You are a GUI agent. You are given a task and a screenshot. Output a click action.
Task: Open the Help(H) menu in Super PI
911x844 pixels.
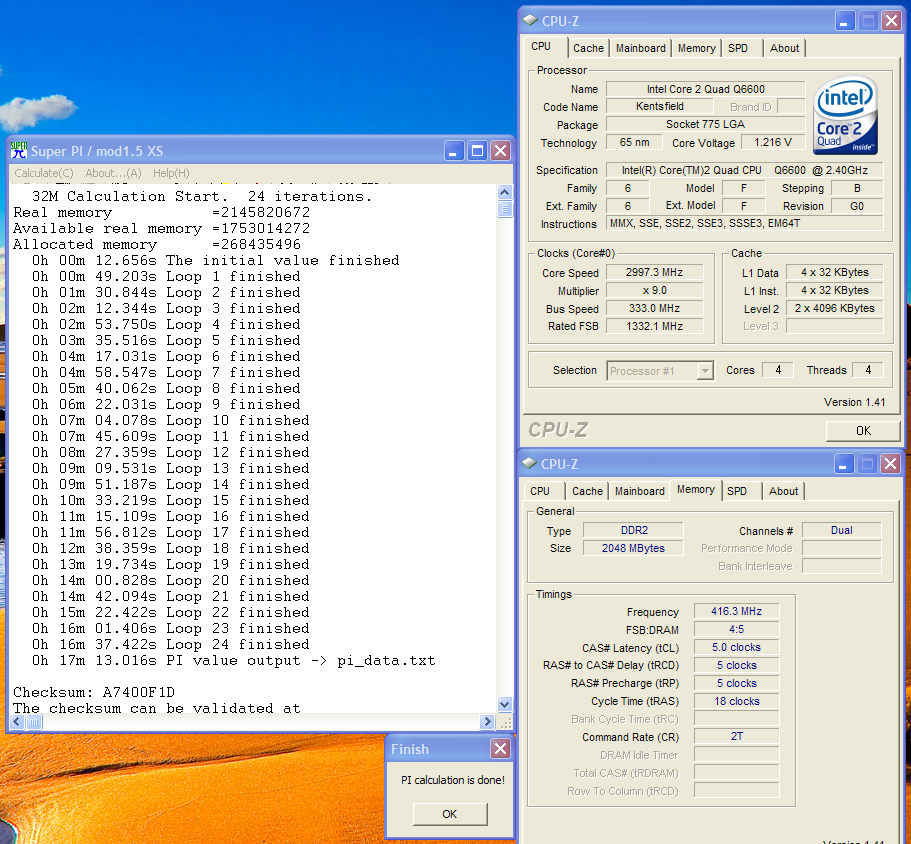(x=171, y=173)
